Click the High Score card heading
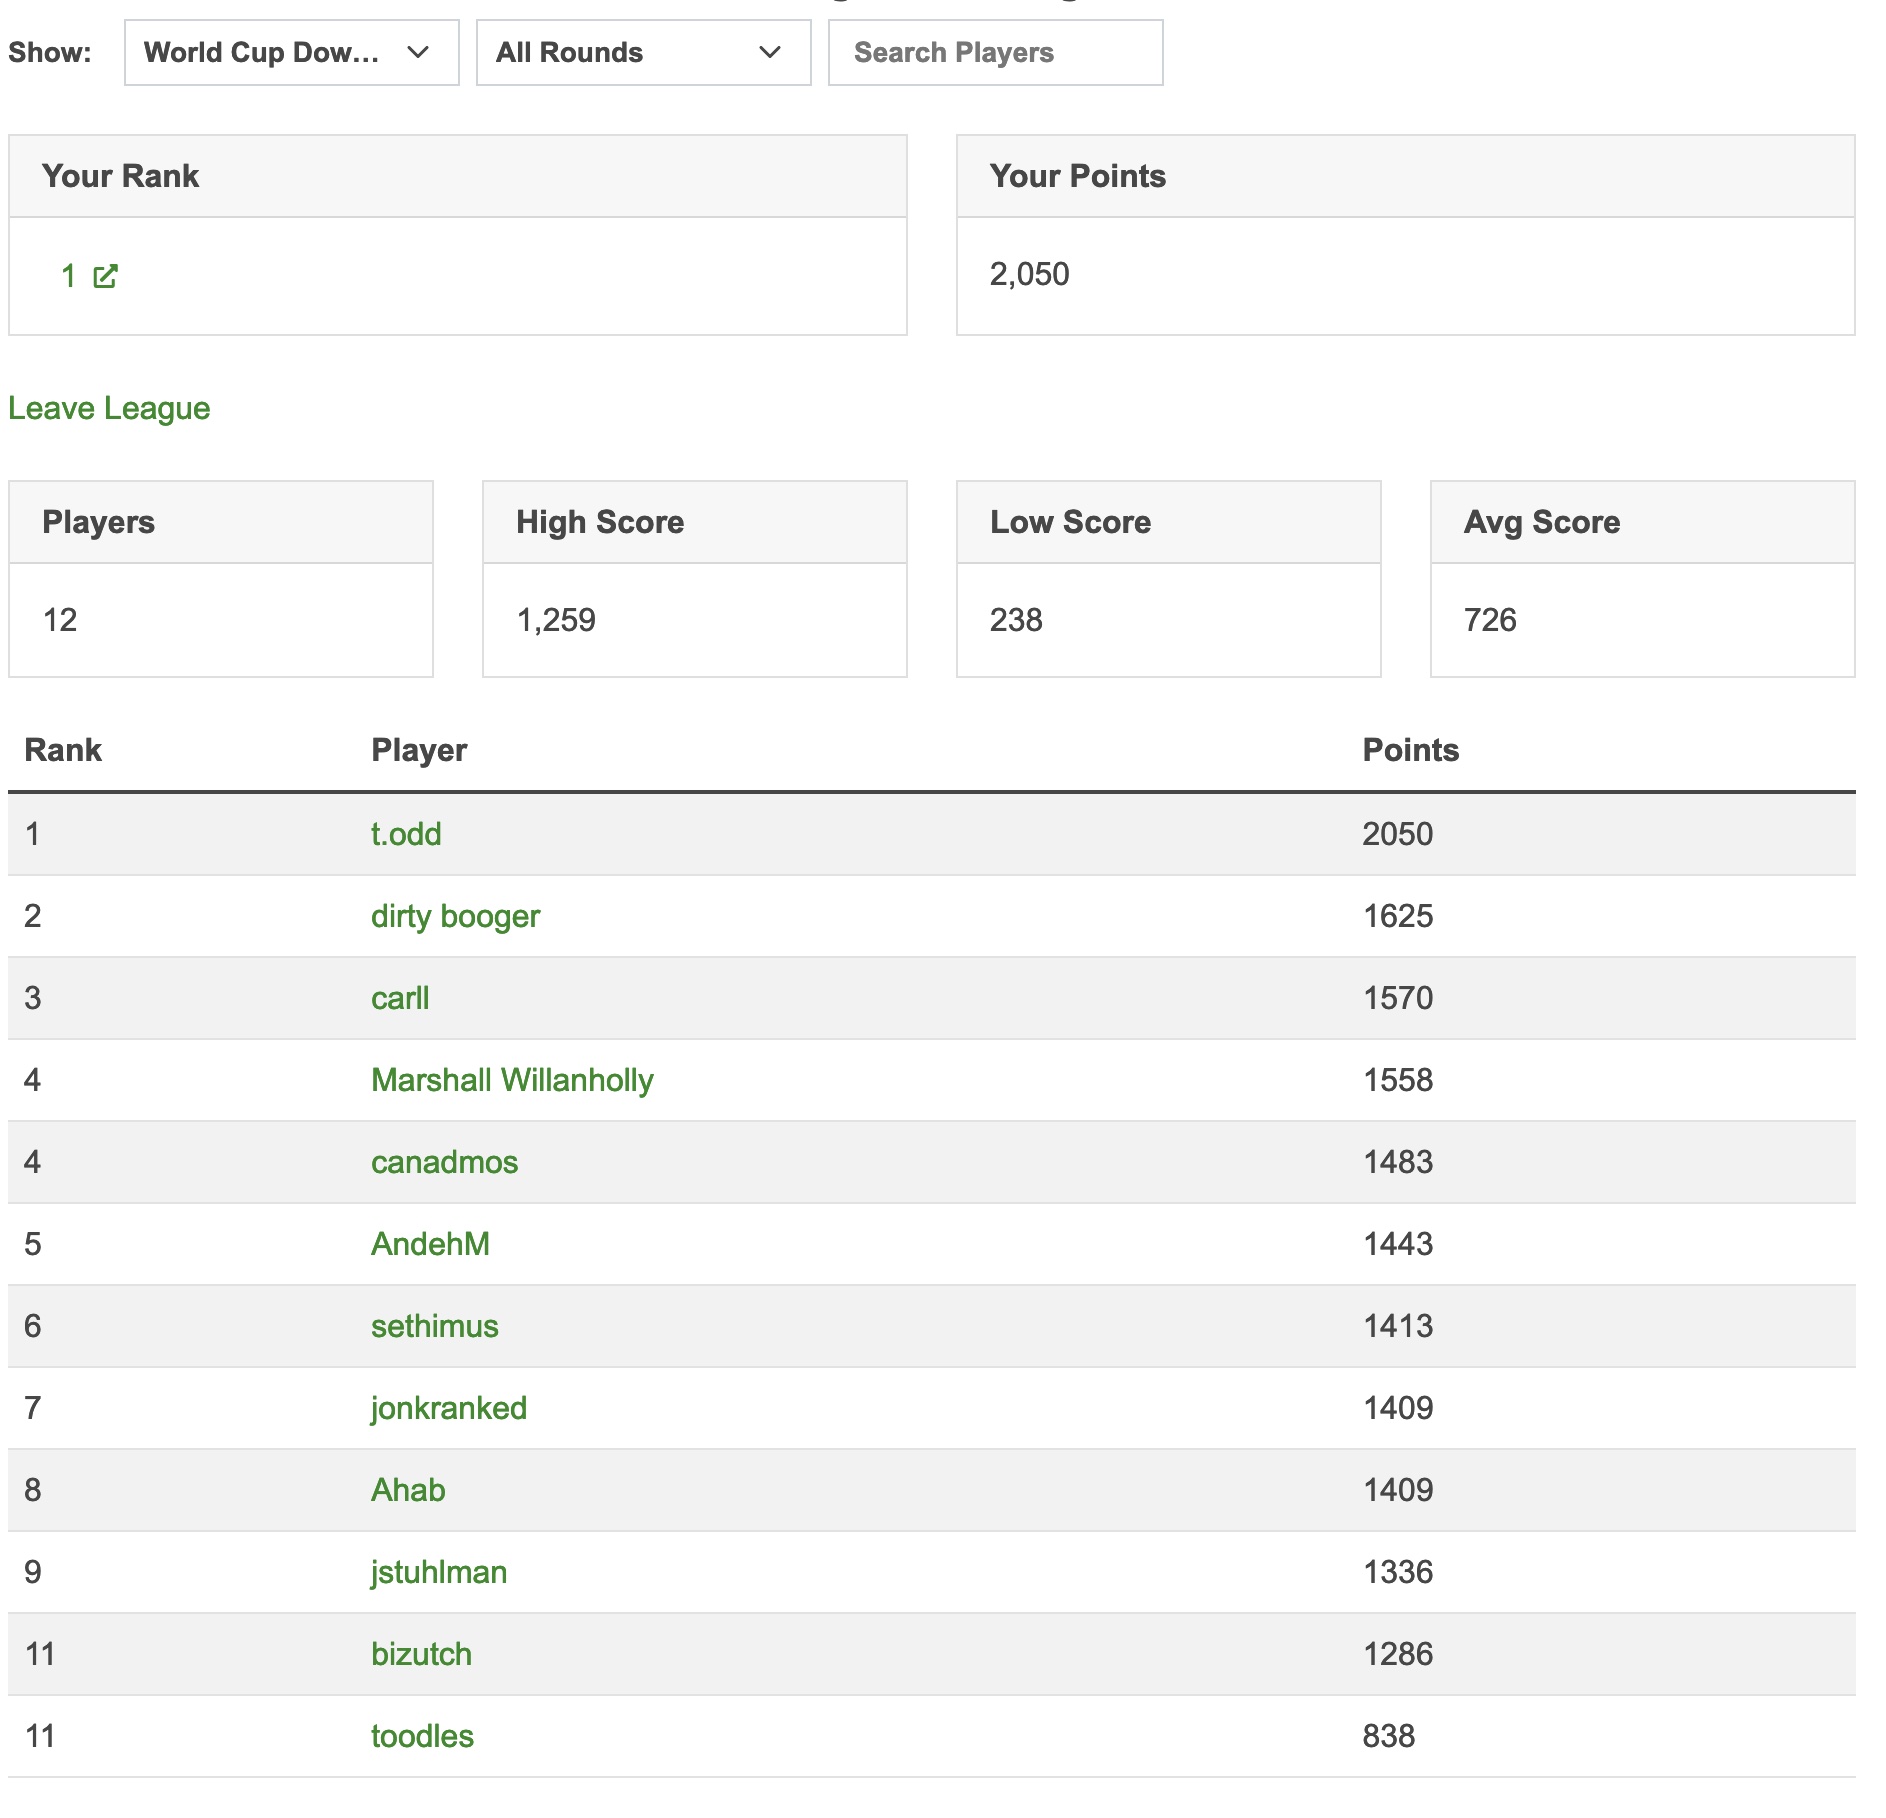Screen dimensions: 1886x1818 coord(599,522)
